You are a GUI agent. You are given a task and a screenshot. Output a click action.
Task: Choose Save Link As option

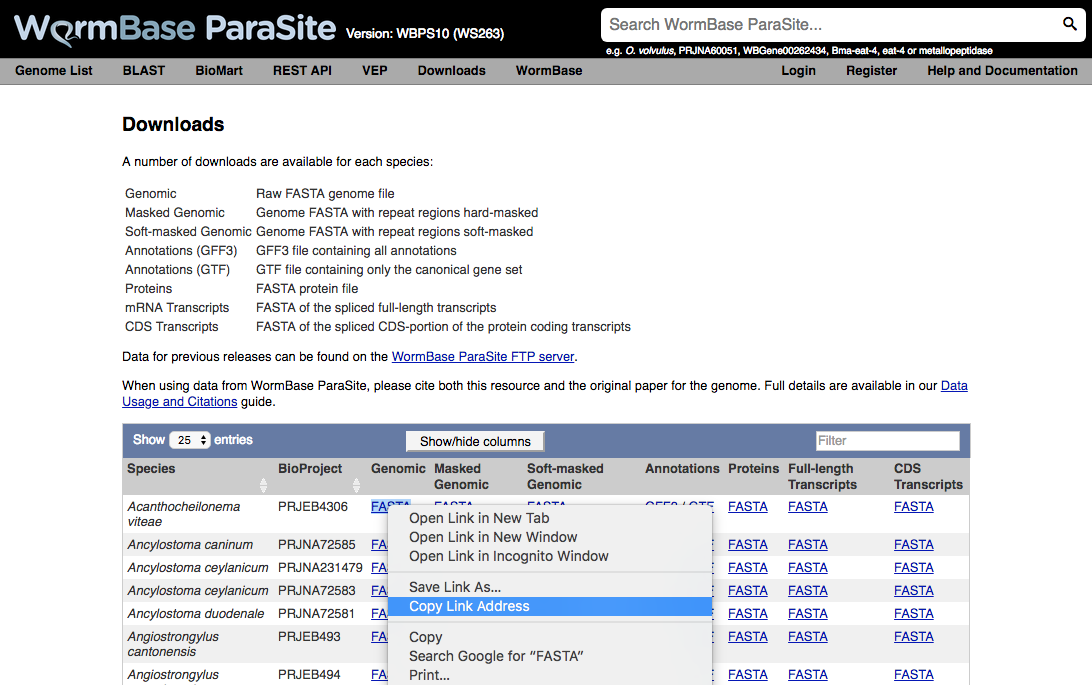(x=452, y=587)
